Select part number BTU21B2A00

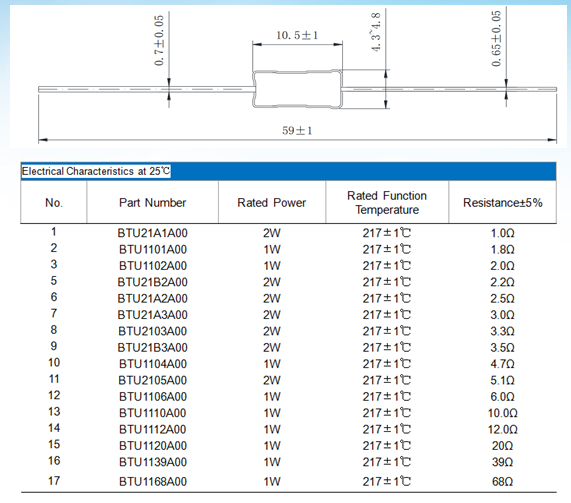coord(152,282)
